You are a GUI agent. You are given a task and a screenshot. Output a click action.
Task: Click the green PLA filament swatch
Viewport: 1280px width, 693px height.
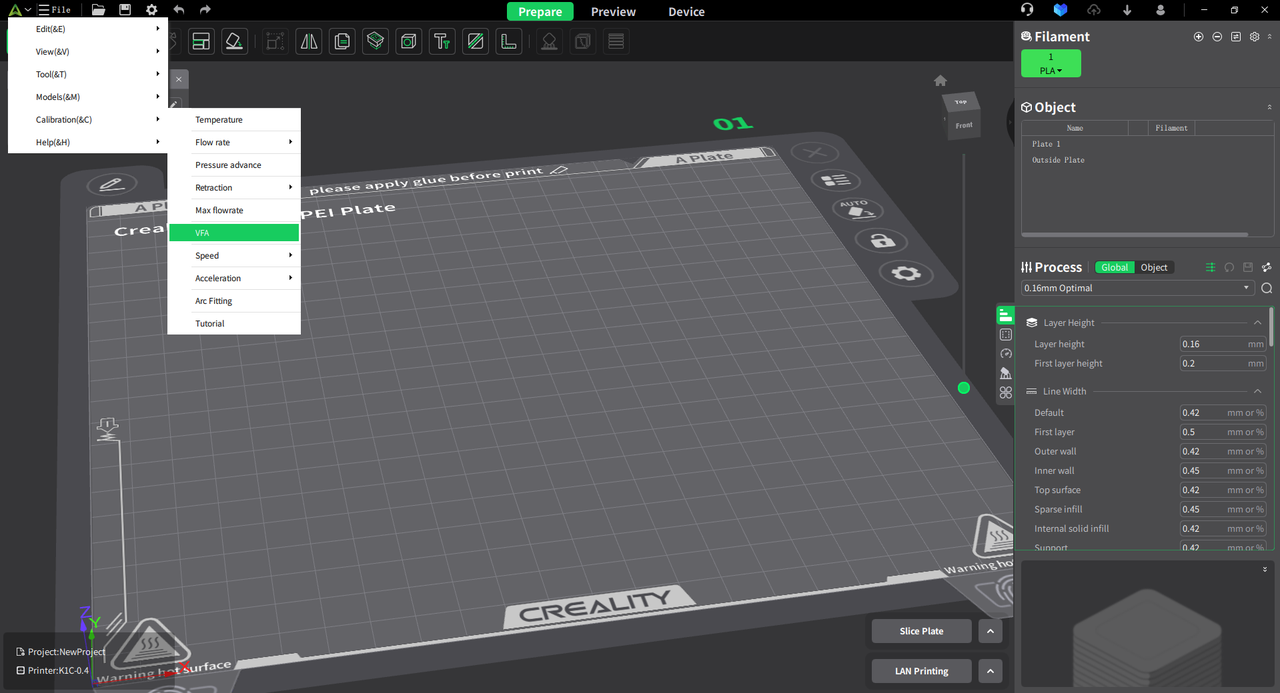[1051, 63]
